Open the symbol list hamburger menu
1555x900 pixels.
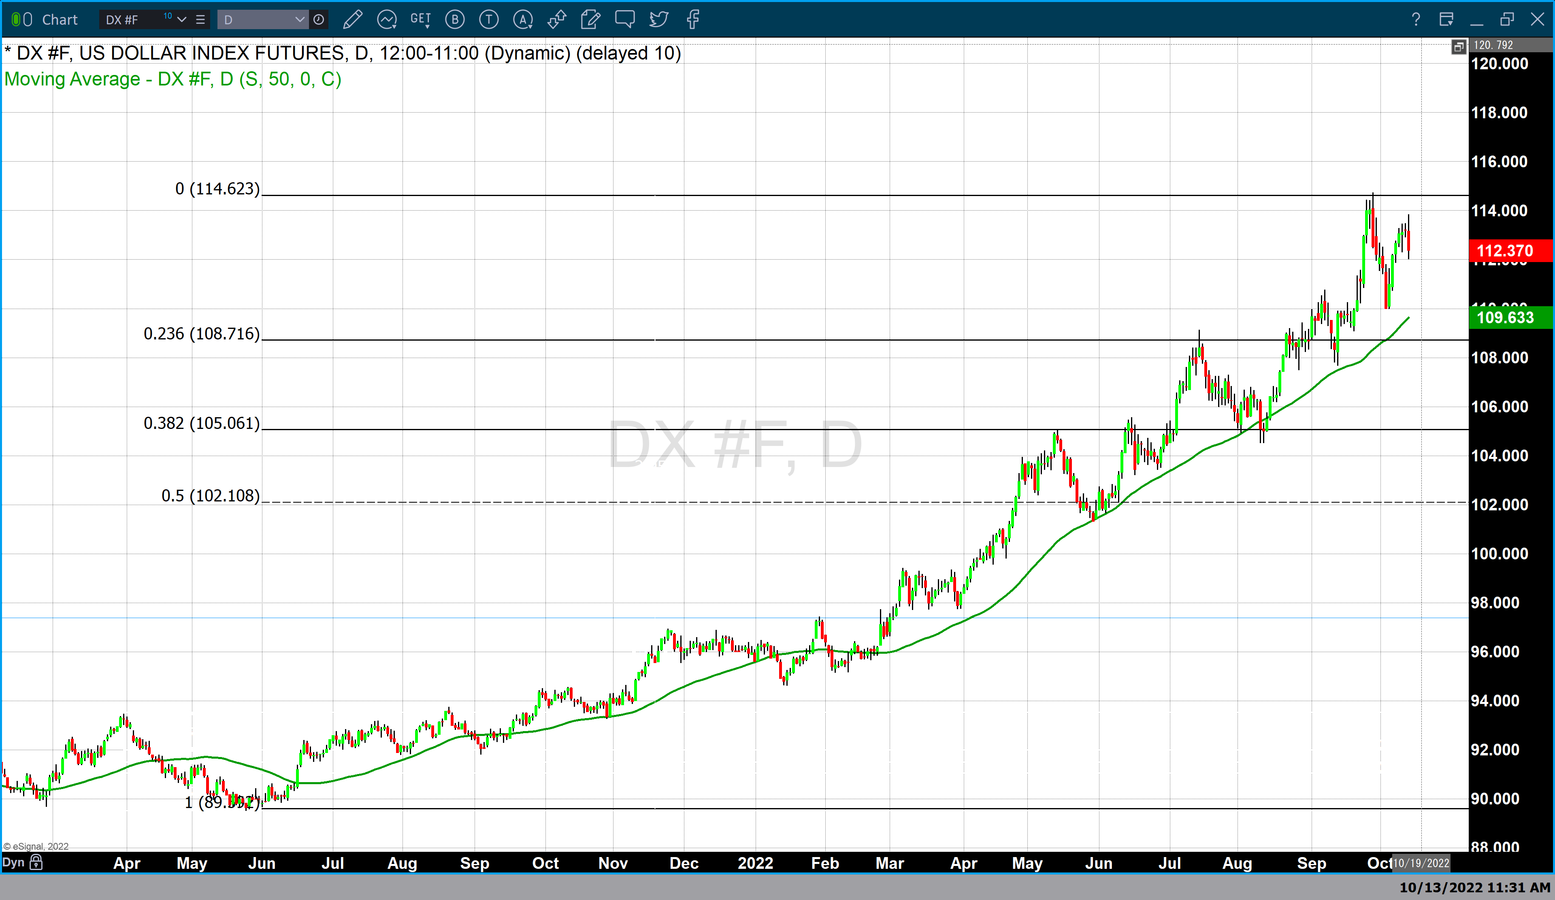point(201,19)
